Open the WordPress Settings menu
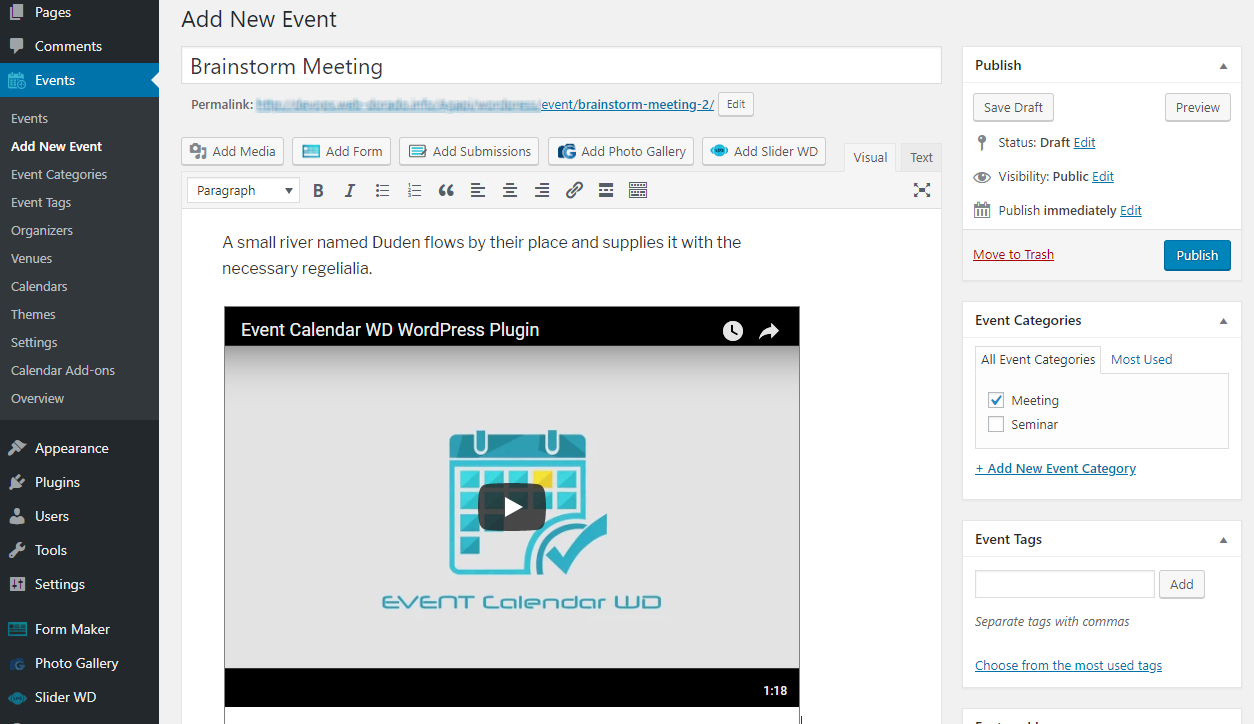The height and width of the screenshot is (724, 1254). click(x=79, y=584)
